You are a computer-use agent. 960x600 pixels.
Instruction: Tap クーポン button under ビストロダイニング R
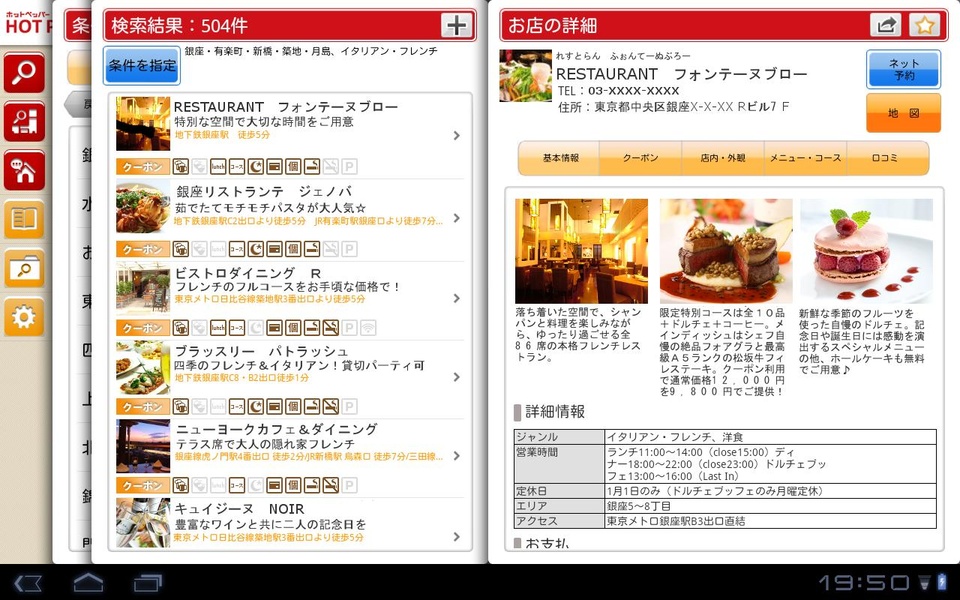(x=143, y=328)
